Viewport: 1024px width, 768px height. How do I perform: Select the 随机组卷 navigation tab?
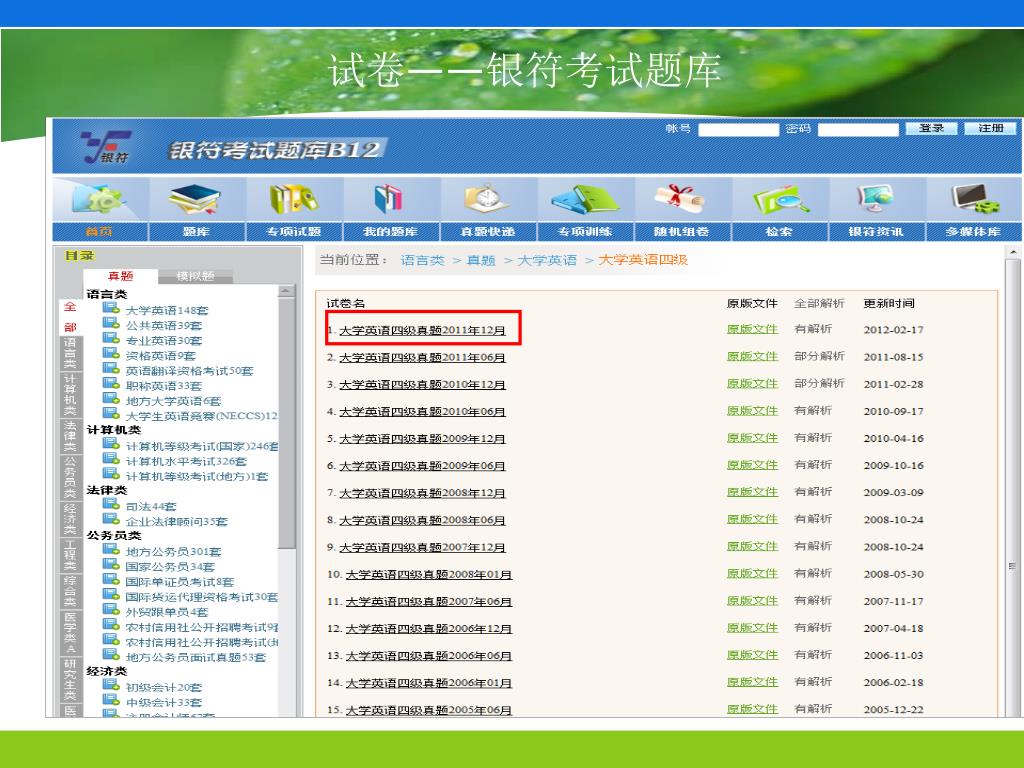click(682, 232)
